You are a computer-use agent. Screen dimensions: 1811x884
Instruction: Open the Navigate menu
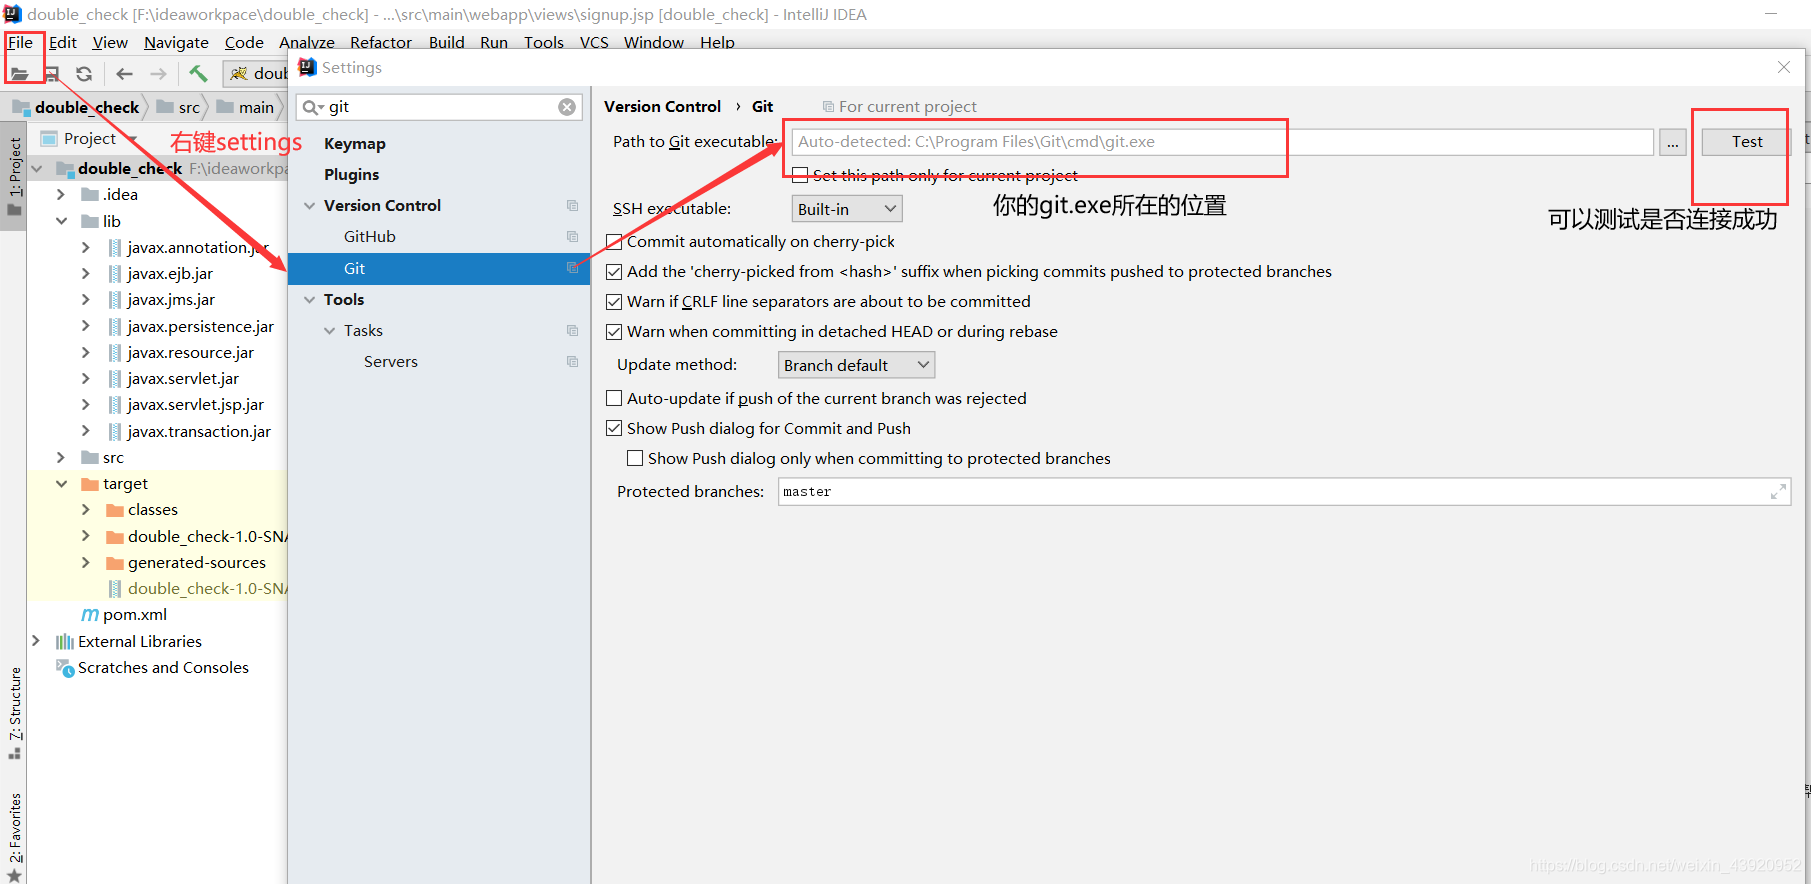[176, 42]
